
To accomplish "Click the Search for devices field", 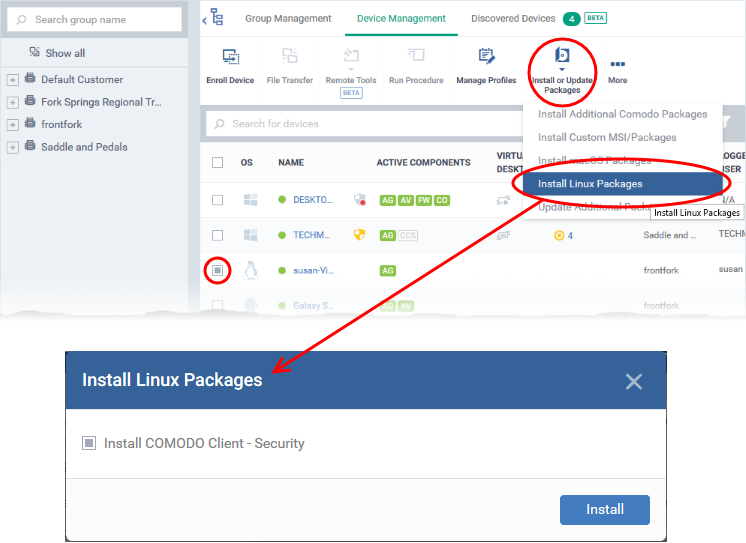I will 364,124.
